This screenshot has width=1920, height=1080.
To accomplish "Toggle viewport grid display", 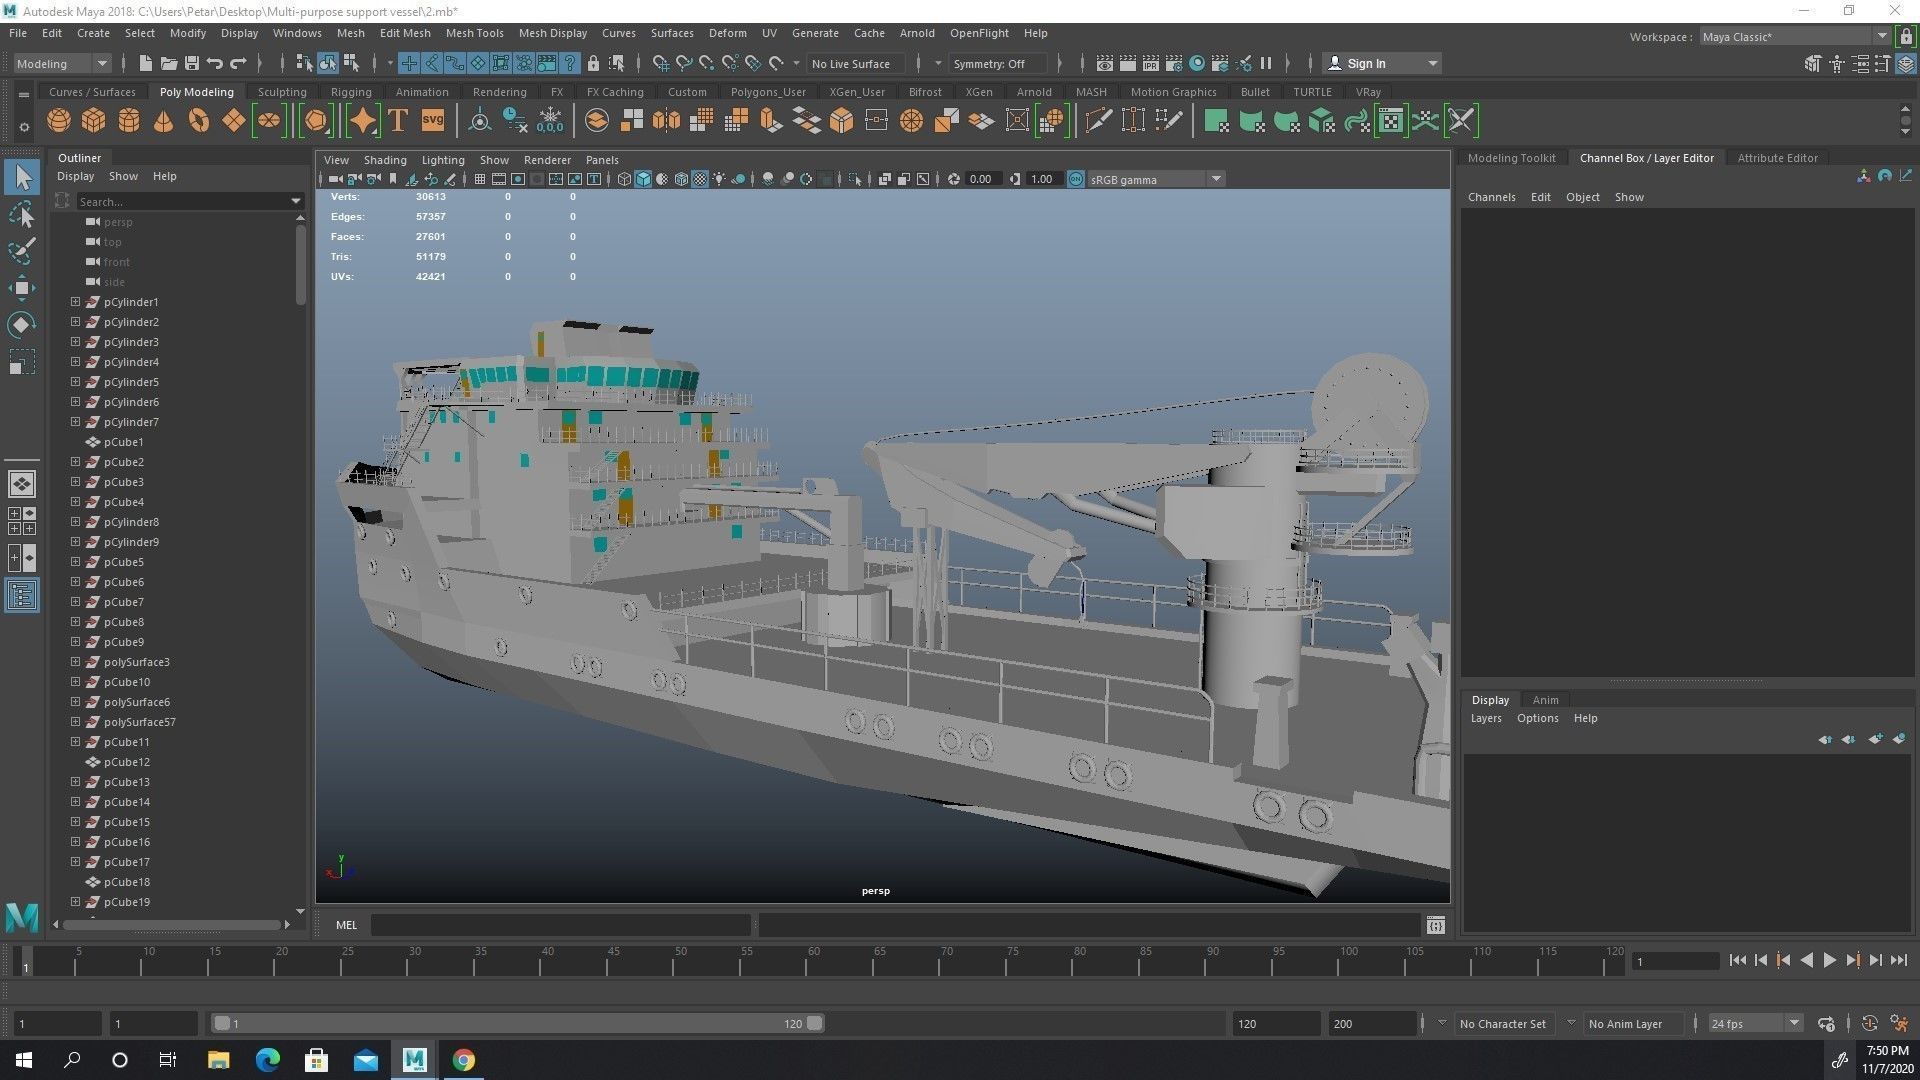I will [480, 179].
